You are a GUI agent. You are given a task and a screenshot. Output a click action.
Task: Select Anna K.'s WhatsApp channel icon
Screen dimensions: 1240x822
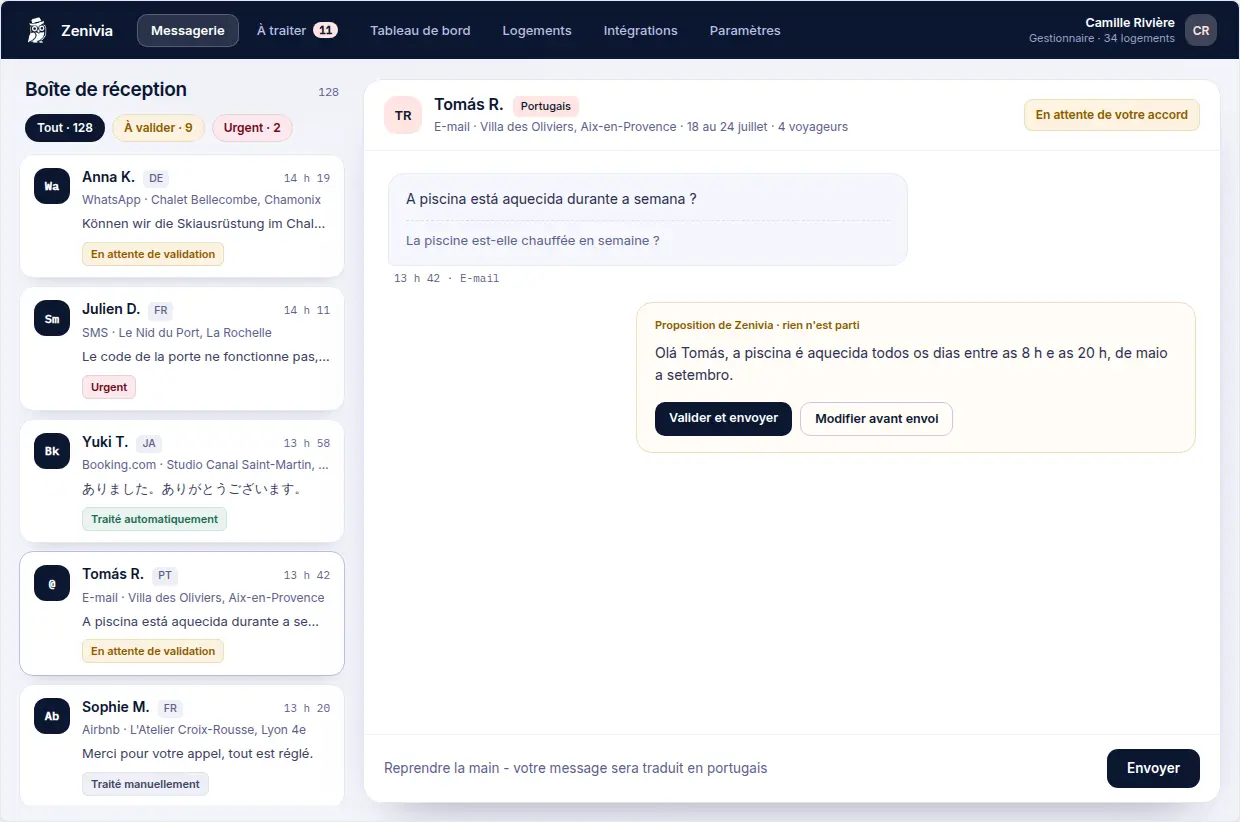tap(52, 186)
